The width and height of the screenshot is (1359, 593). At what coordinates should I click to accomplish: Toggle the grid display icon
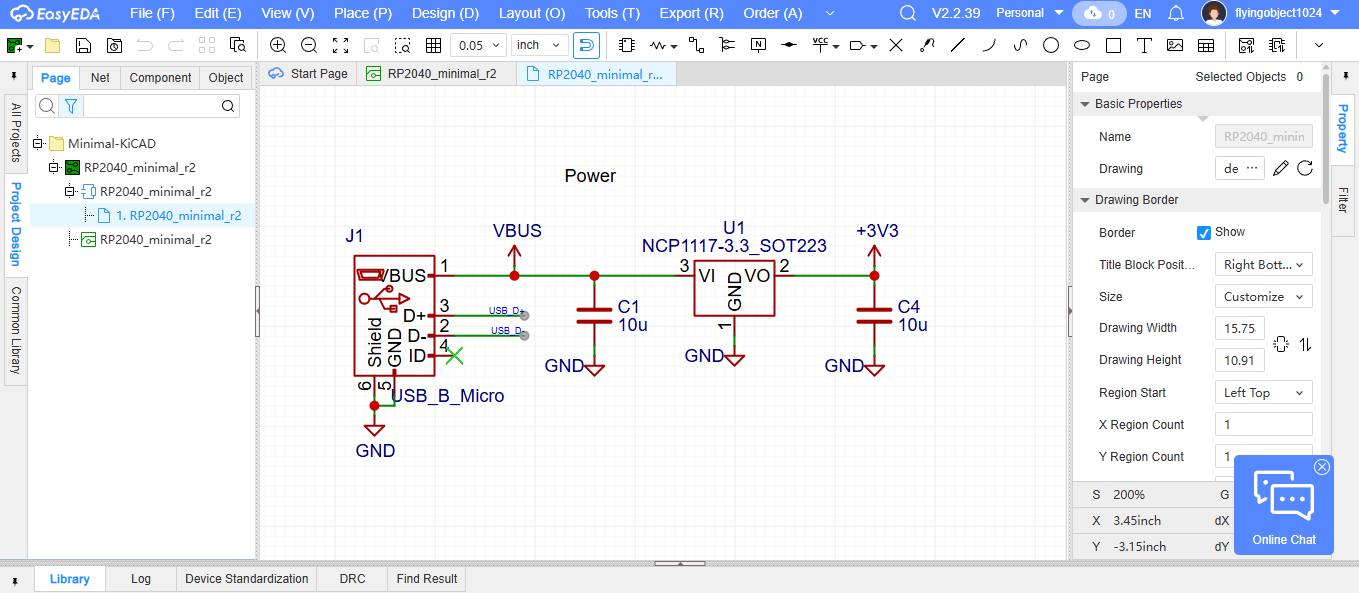pos(433,45)
